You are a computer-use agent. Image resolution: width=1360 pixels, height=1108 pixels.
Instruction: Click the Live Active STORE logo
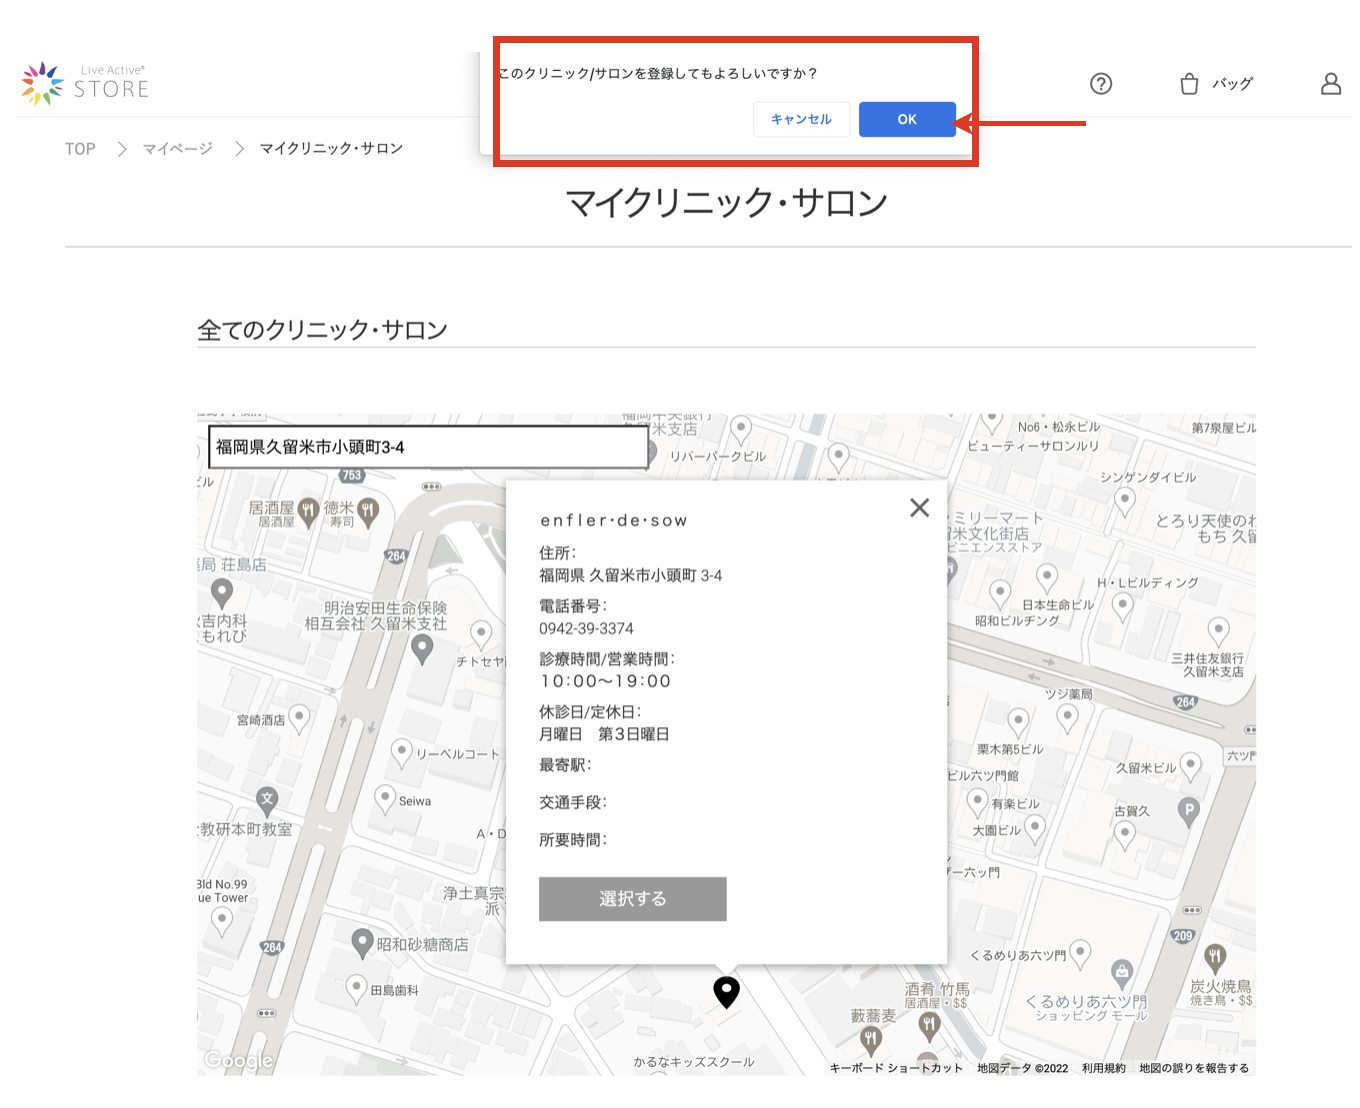[86, 83]
